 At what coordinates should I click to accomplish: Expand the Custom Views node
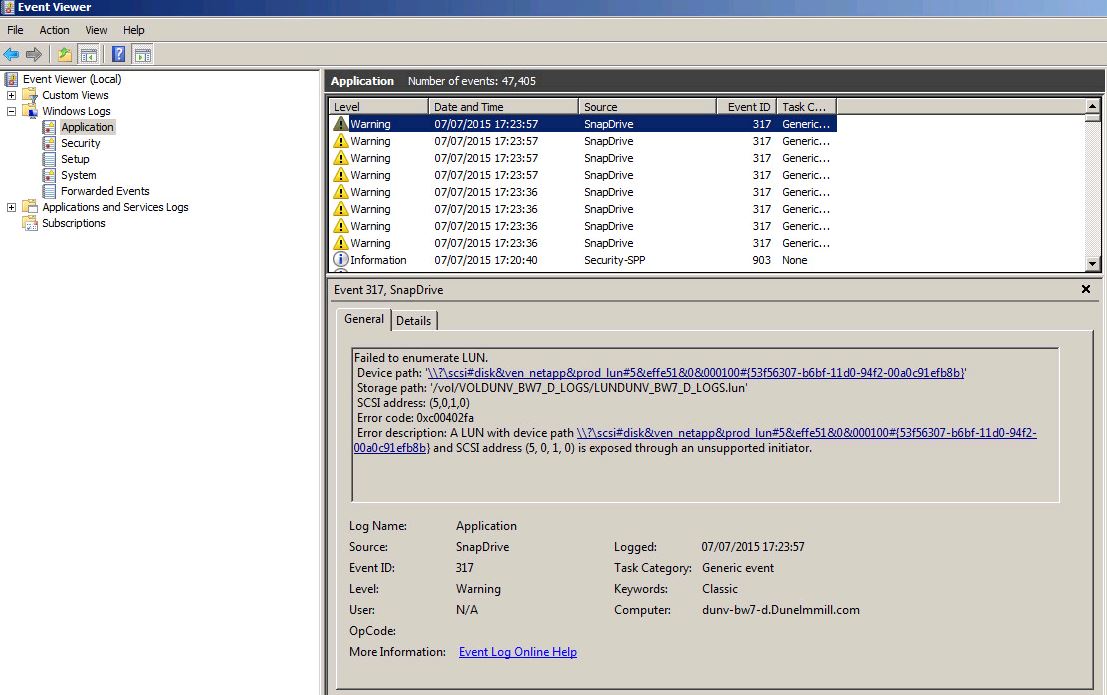(x=12, y=95)
